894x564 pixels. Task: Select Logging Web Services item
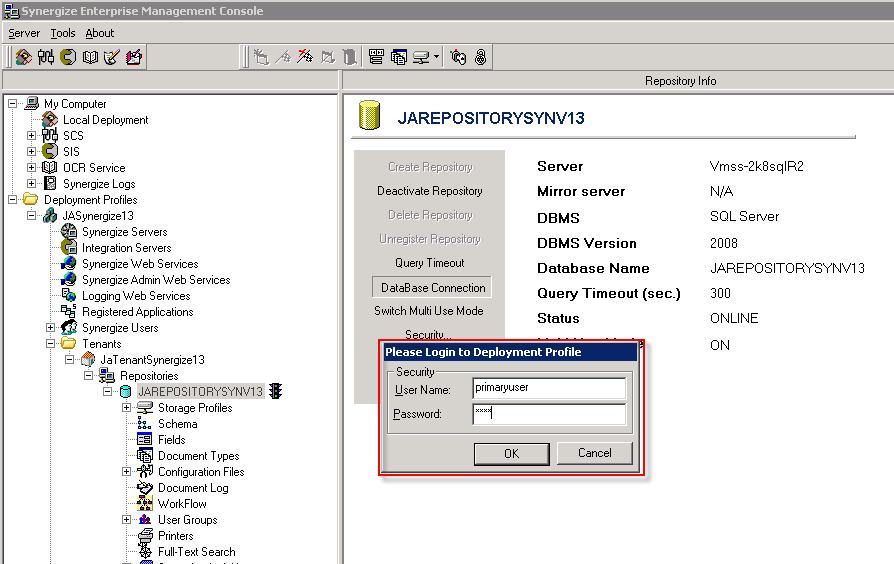pos(136,296)
